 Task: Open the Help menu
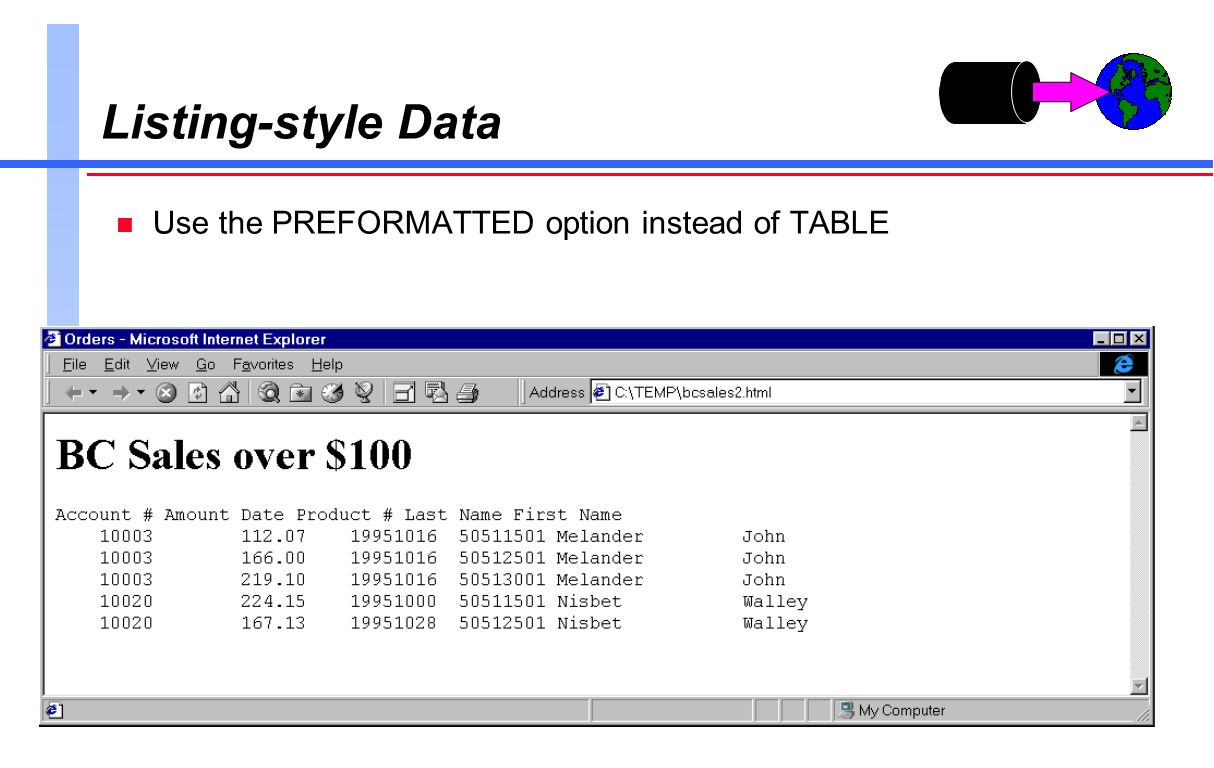[x=326, y=364]
